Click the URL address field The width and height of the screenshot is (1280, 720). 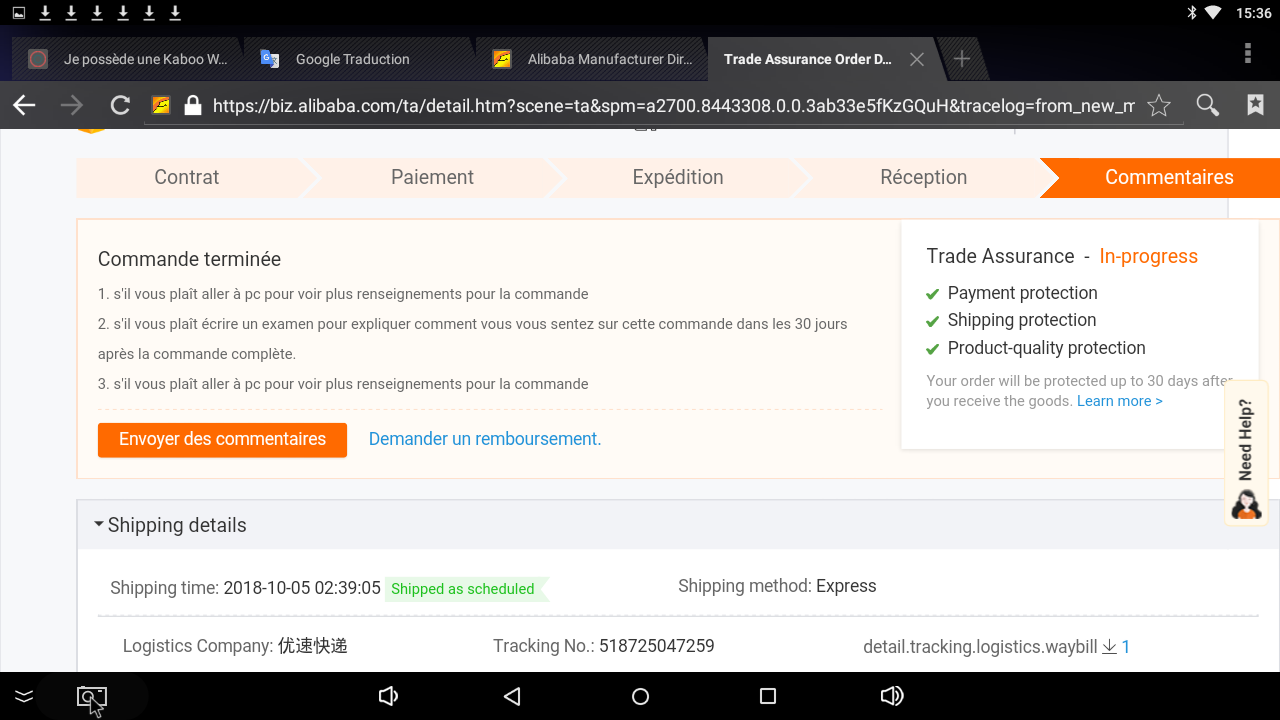tap(673, 105)
